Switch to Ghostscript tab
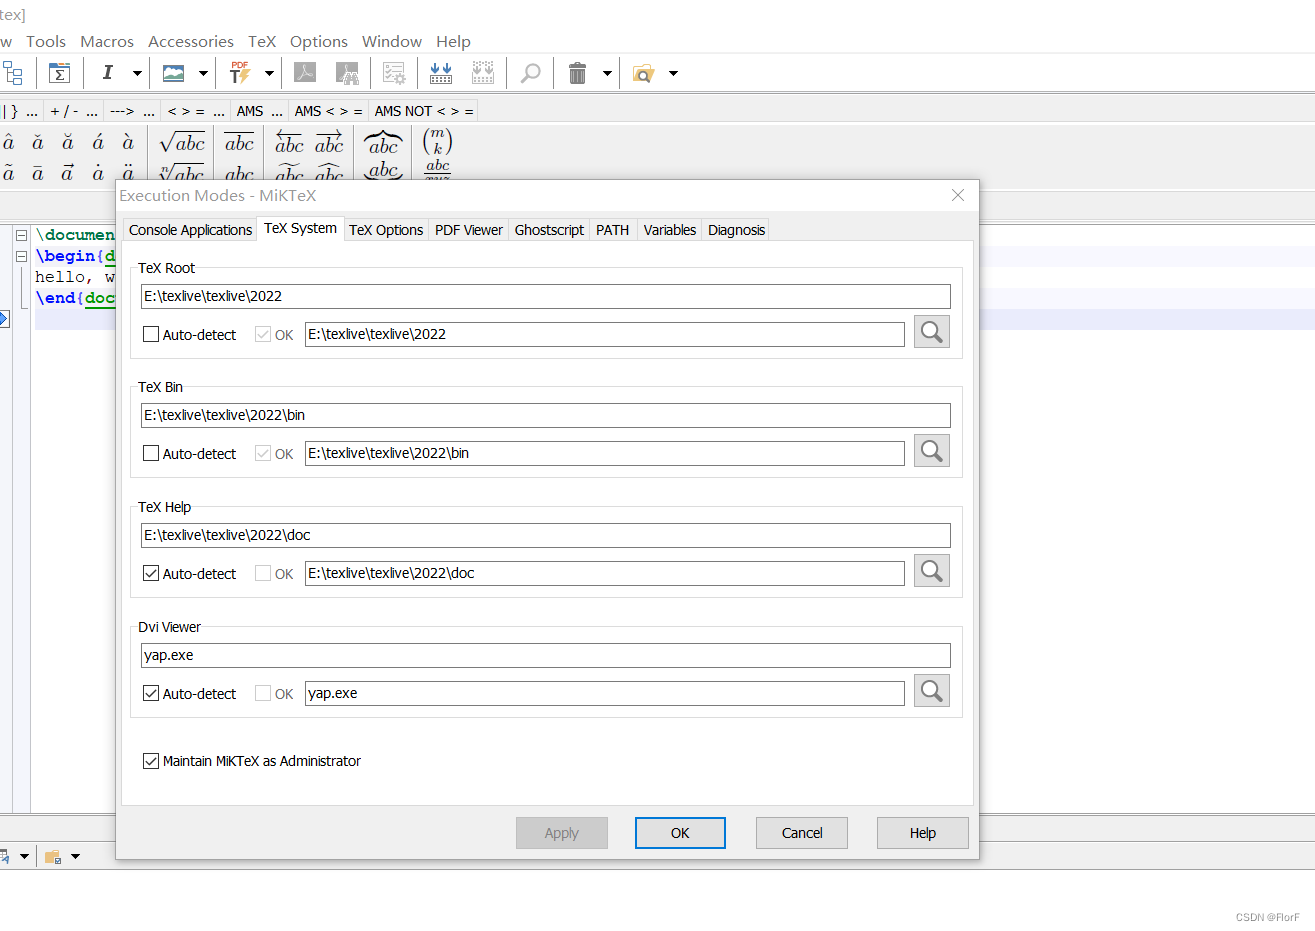 click(549, 230)
